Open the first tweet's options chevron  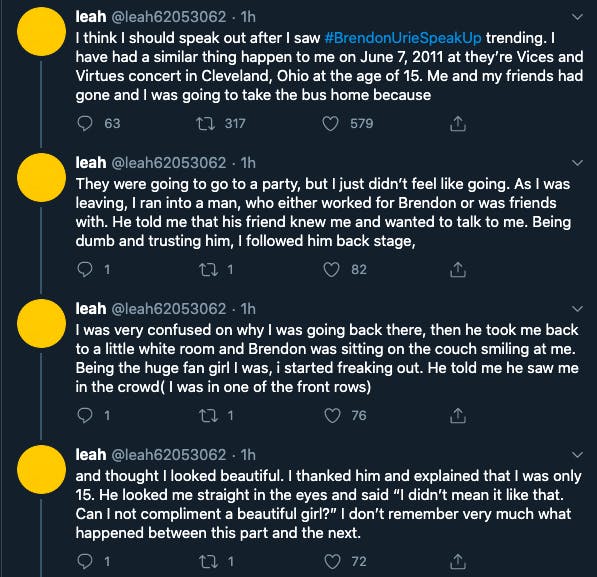click(578, 17)
